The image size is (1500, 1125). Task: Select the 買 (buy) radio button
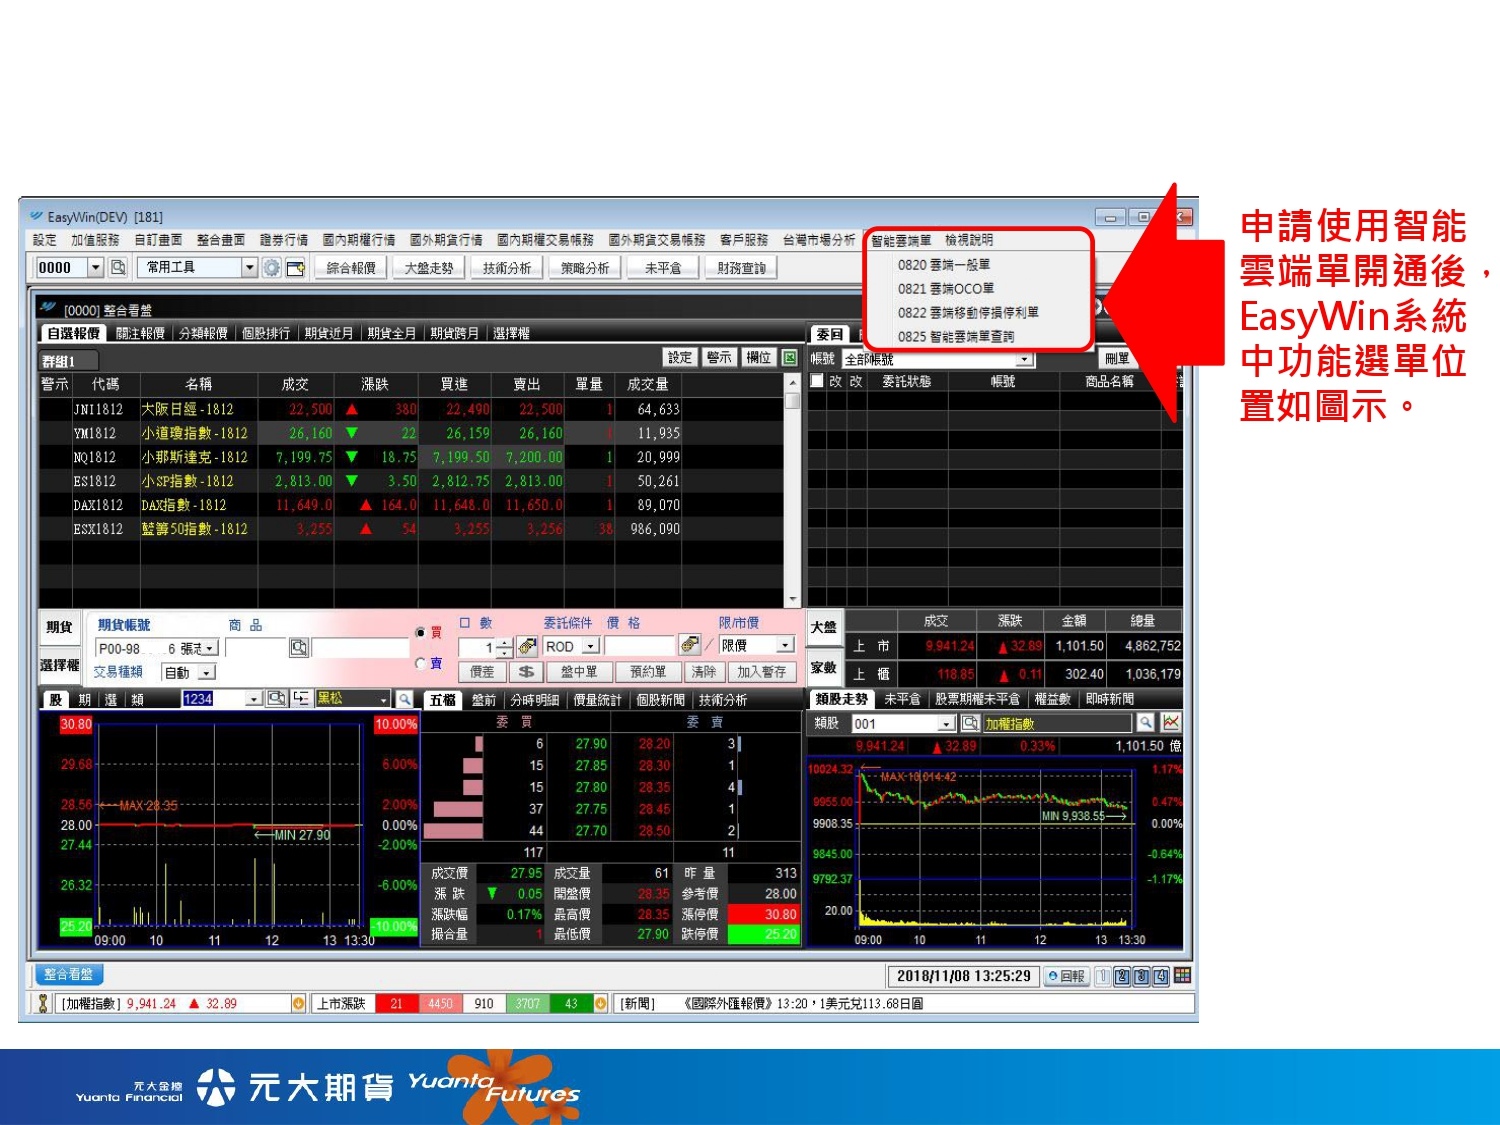(421, 633)
